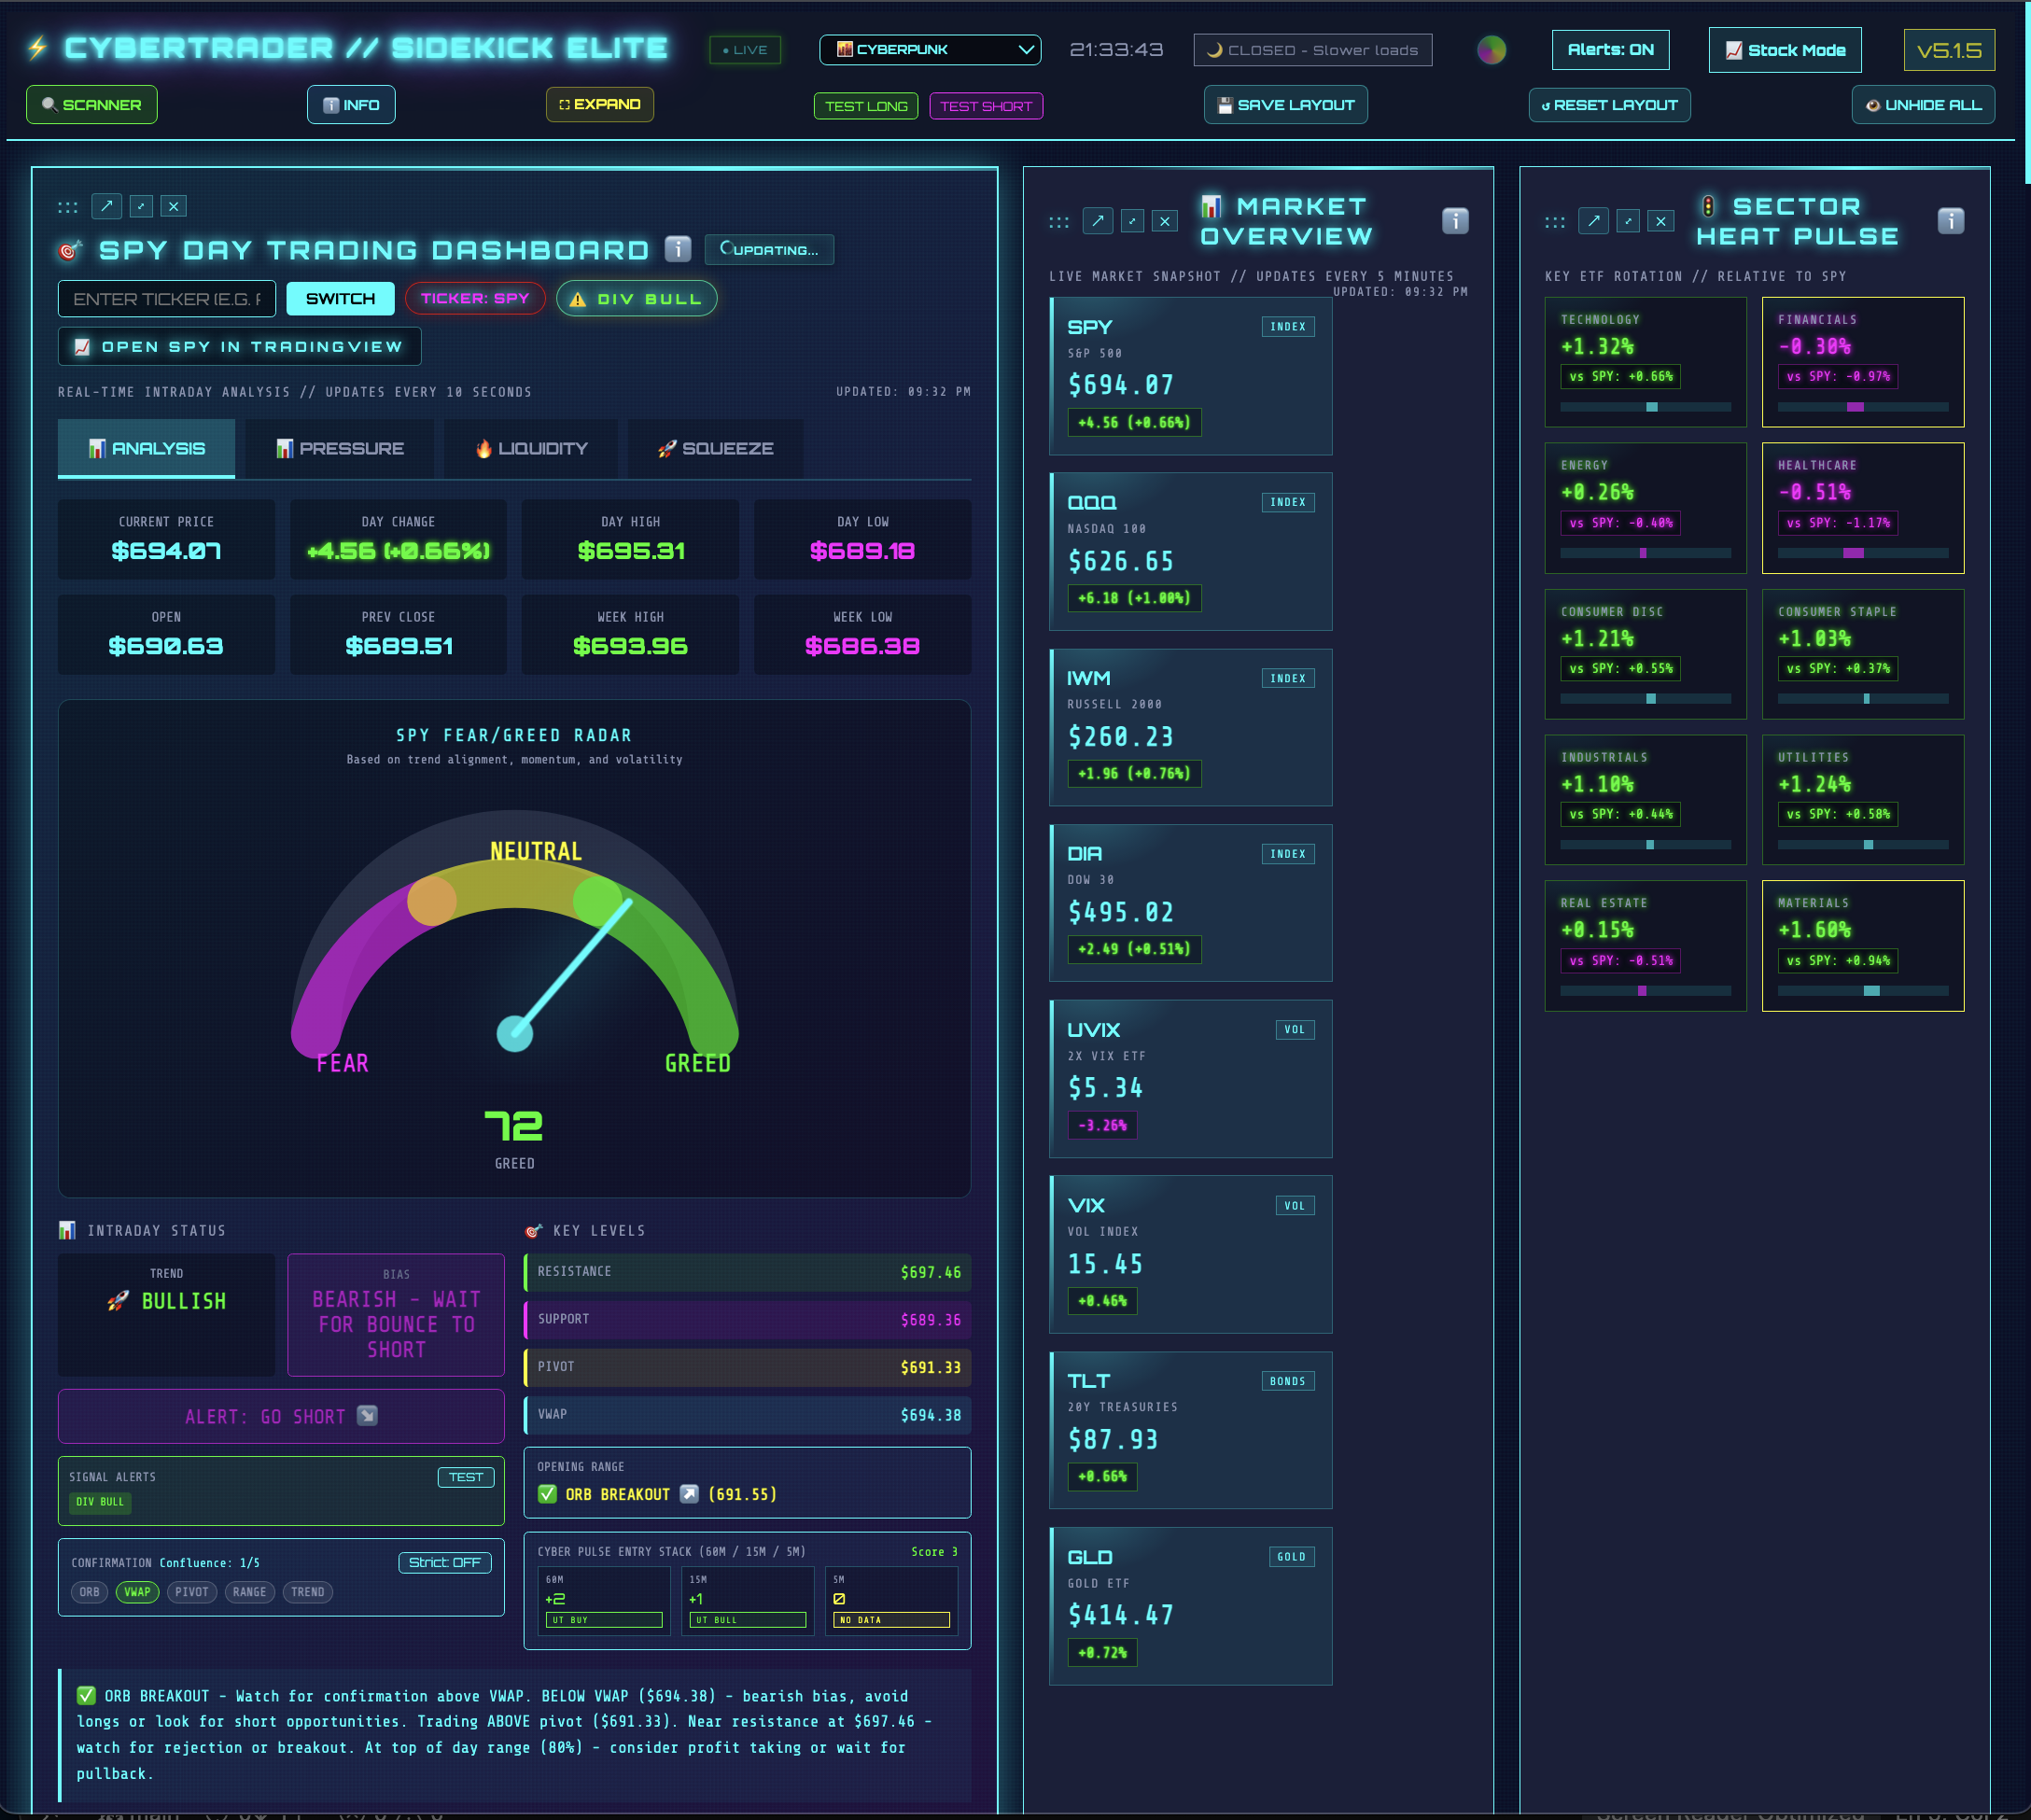The image size is (2031, 1820).
Task: Click the ENTER TICKER input field
Action: pyautogui.click(x=166, y=298)
